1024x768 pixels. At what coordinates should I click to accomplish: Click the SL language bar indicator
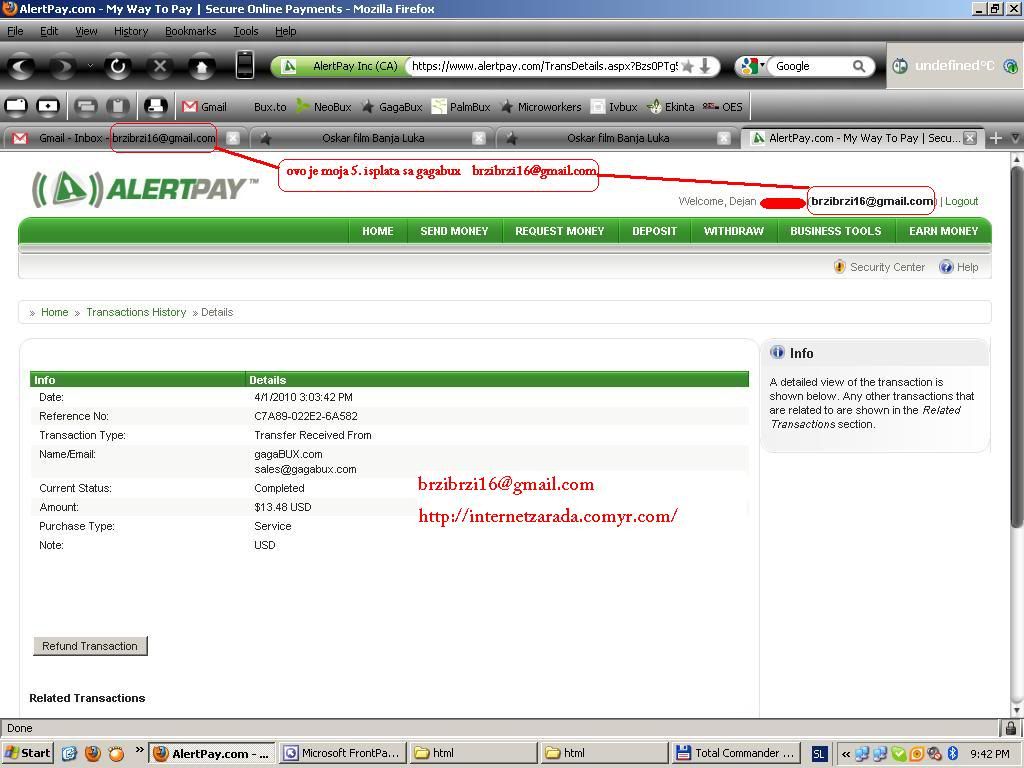point(819,753)
